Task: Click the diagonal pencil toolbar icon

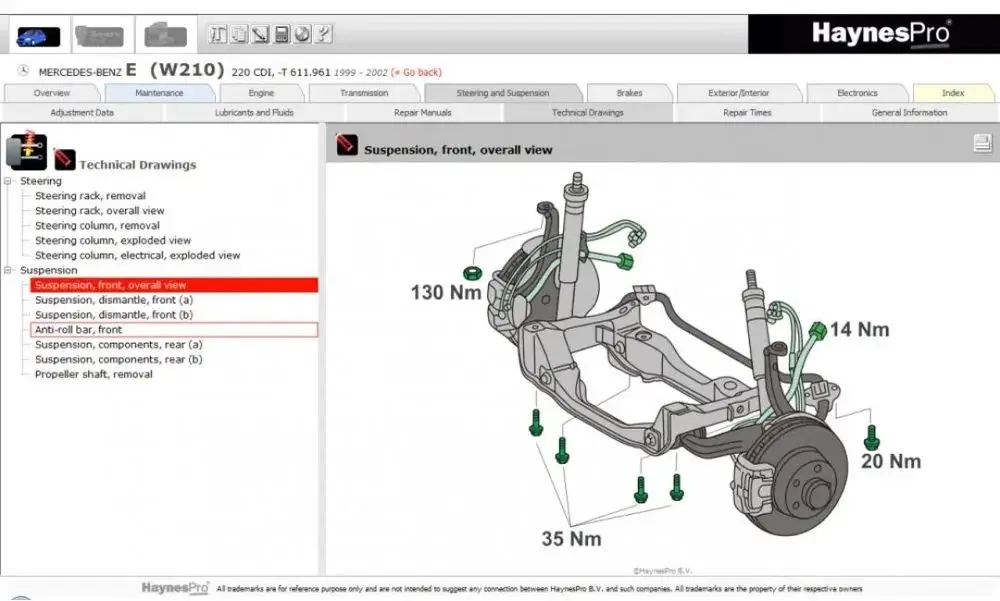Action: coord(260,34)
